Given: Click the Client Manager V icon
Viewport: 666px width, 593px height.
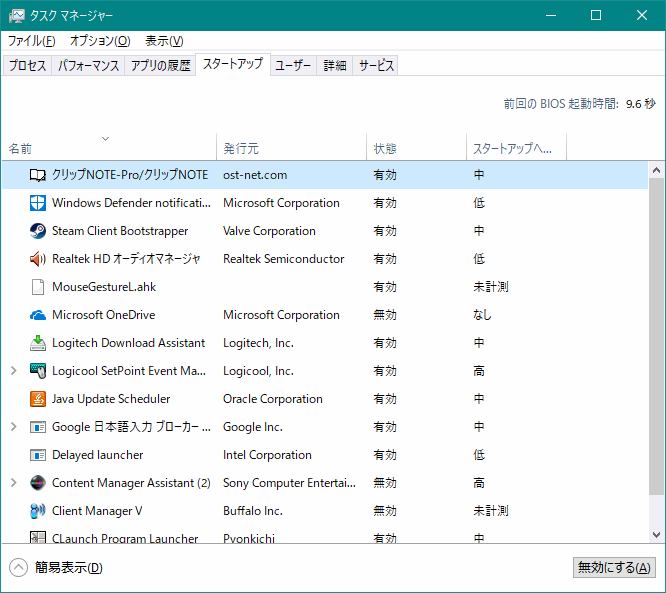Looking at the screenshot, I should (x=38, y=511).
